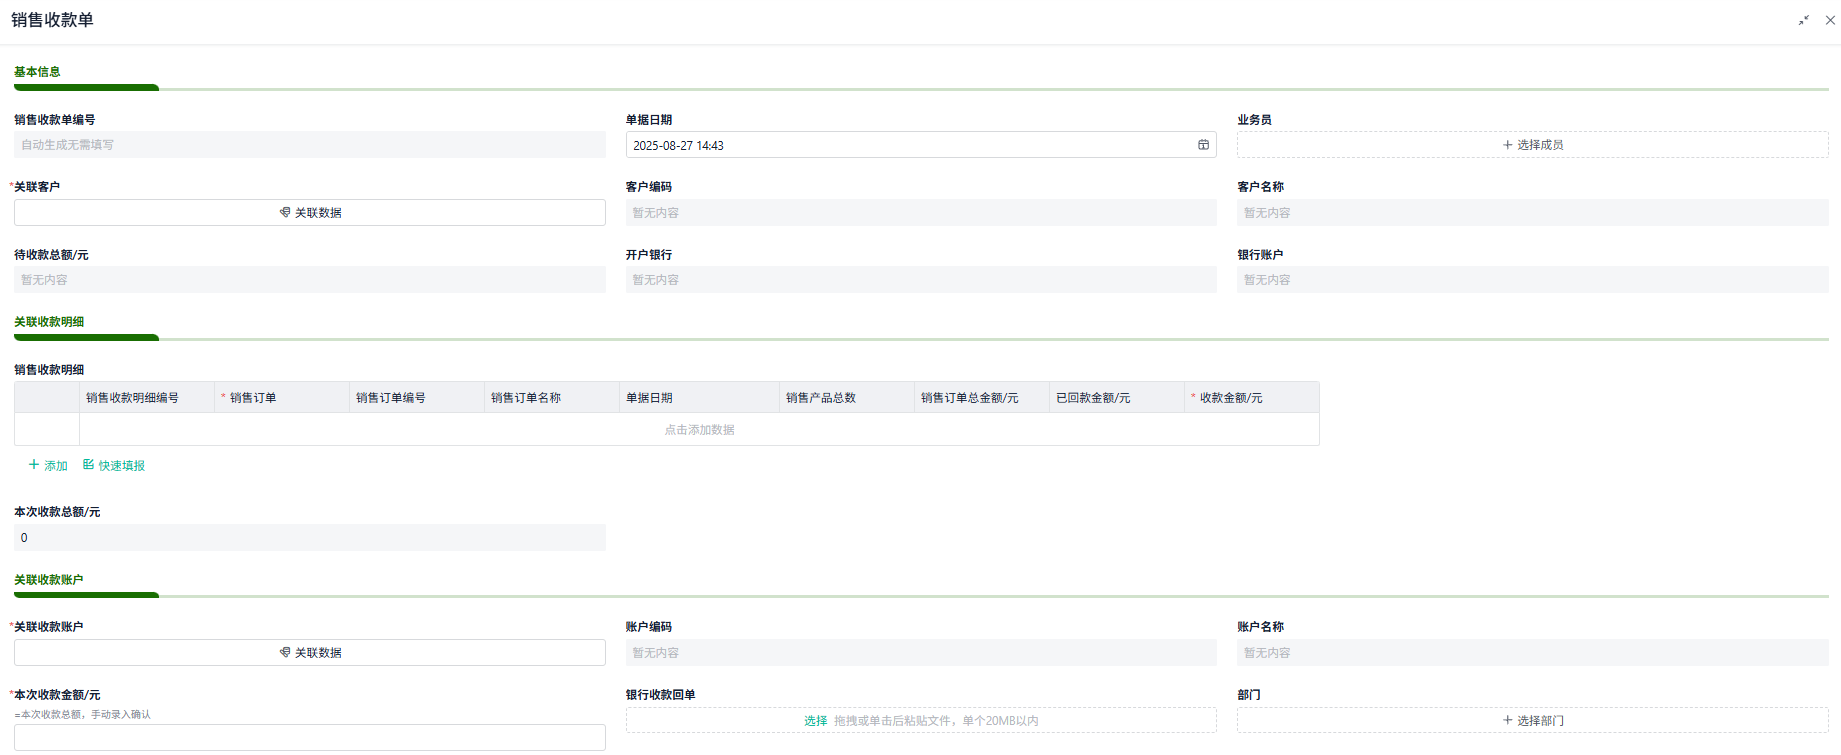Screen dimensions: 1841x755
Task: Select the 关联收款账户 section tab
Action: point(49,580)
